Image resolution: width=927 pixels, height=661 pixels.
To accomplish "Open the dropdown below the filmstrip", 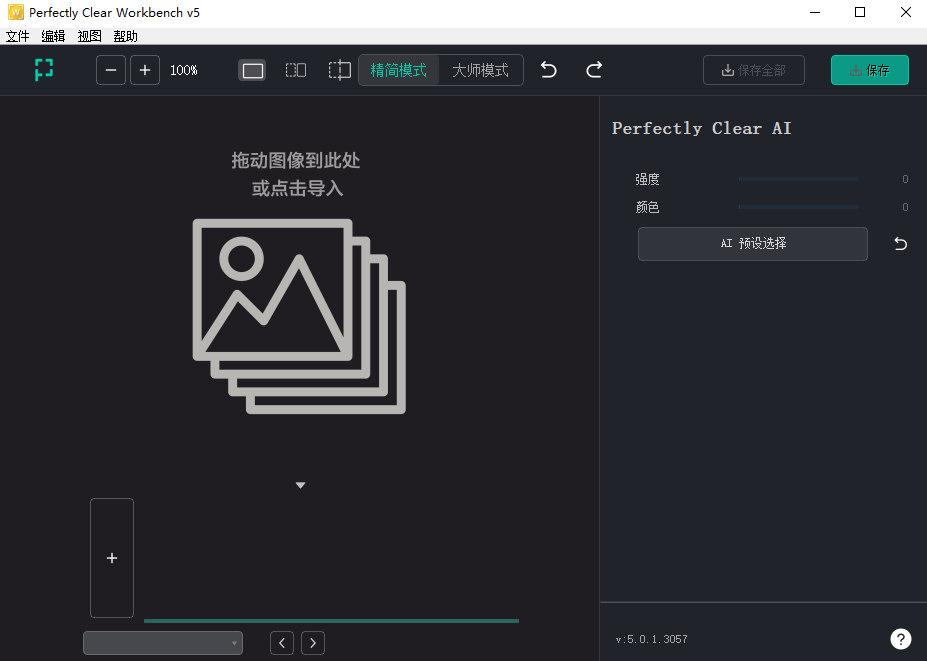I will (163, 643).
